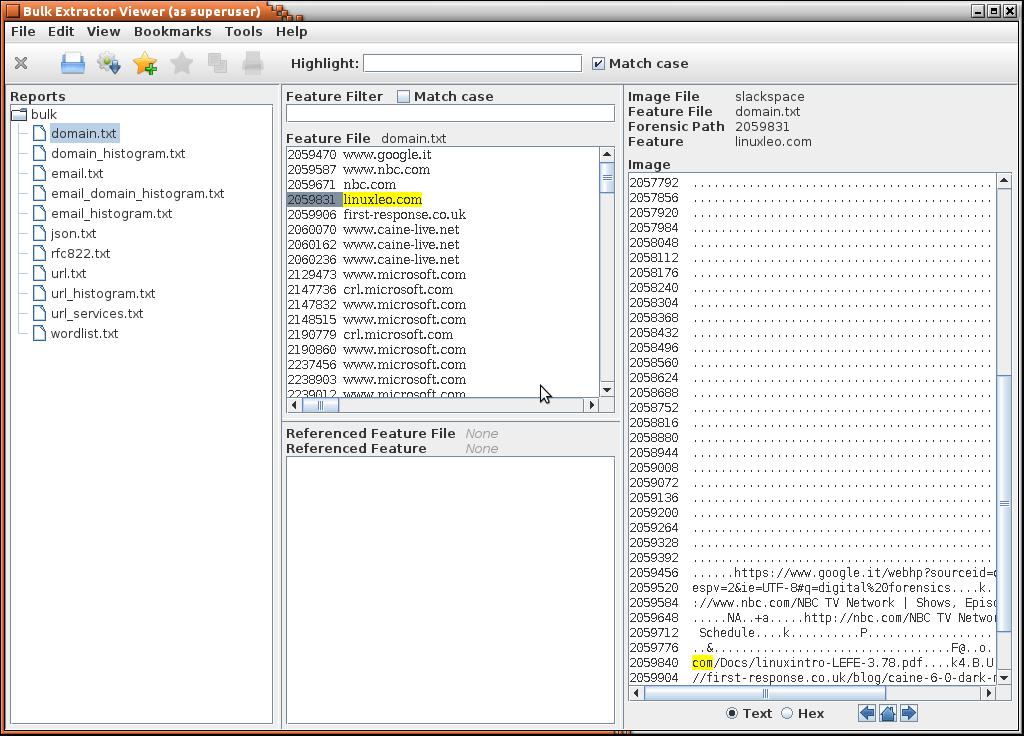Viewport: 1024px width, 736px height.
Task: Click the close-all X toolbar icon
Action: tap(21, 63)
